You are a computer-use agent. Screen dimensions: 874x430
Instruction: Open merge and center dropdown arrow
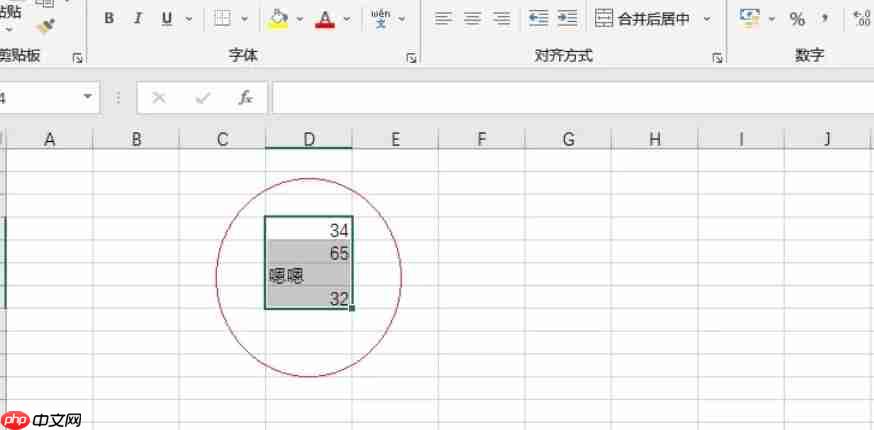[x=707, y=19]
